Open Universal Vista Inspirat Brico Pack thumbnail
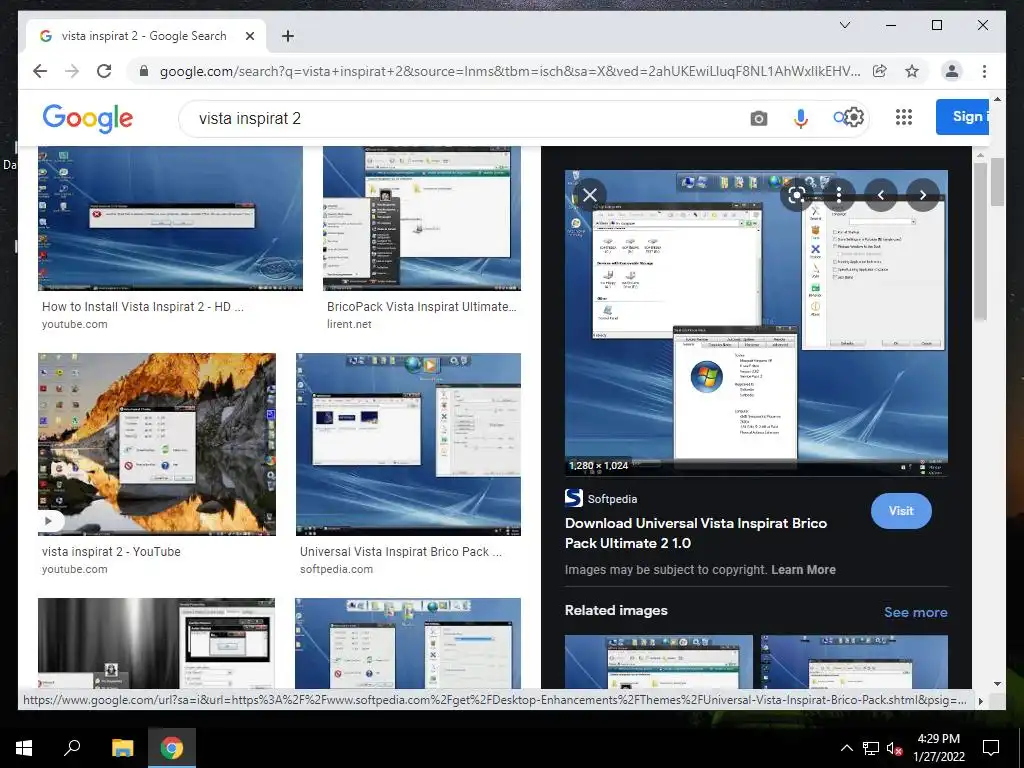 pyautogui.click(x=408, y=444)
